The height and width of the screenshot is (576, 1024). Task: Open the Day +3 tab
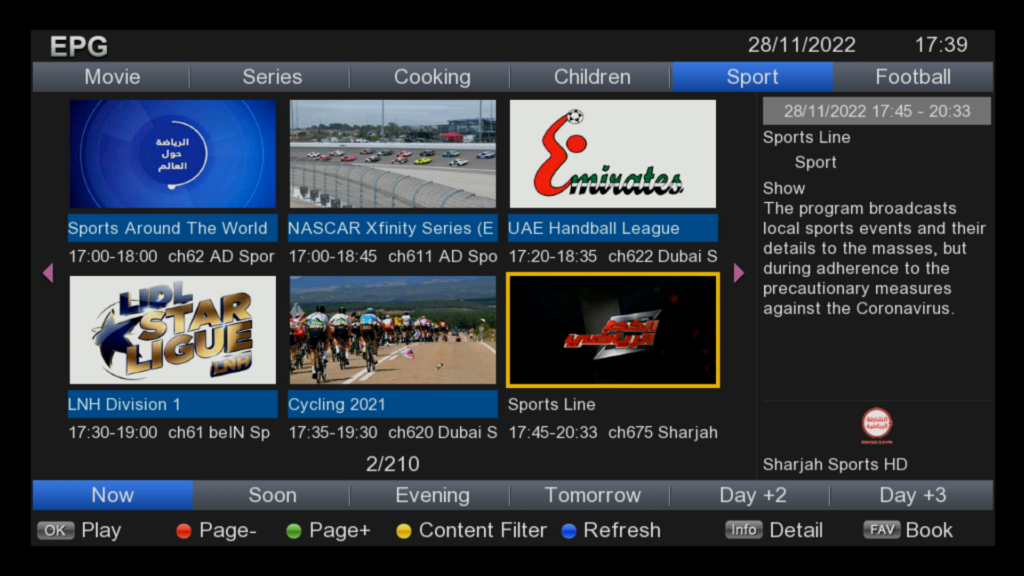[912, 495]
